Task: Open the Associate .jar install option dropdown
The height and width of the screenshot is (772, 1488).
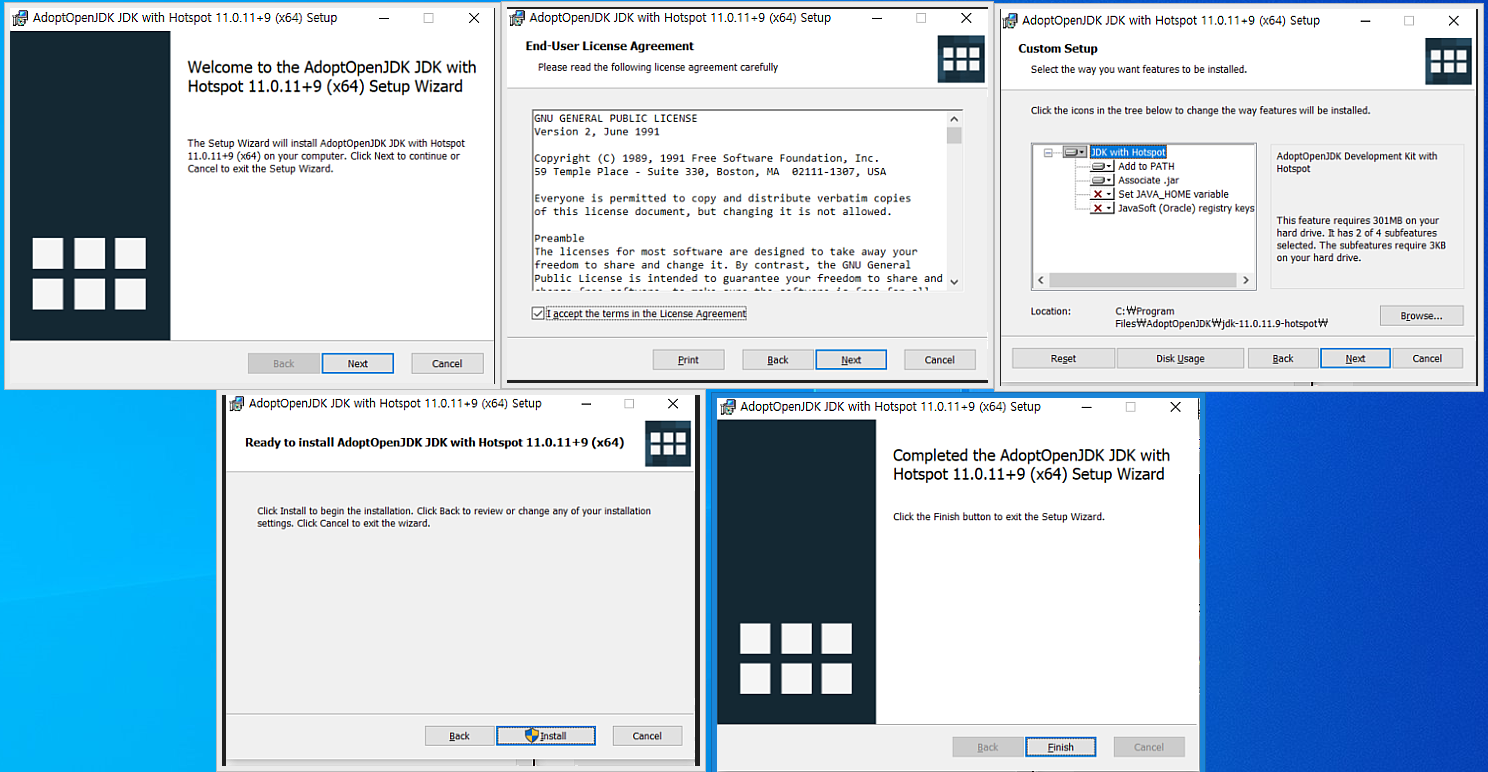Action: [x=1102, y=180]
